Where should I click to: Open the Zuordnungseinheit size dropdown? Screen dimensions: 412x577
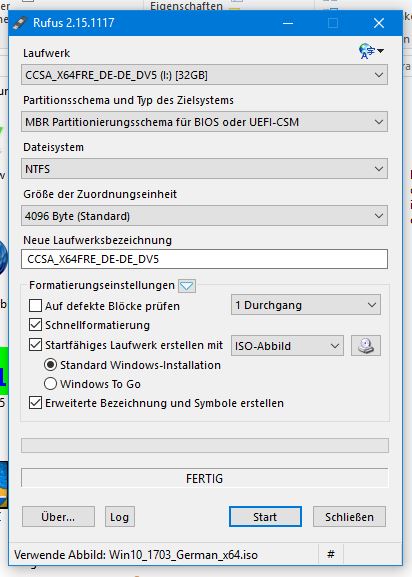pyautogui.click(x=204, y=216)
